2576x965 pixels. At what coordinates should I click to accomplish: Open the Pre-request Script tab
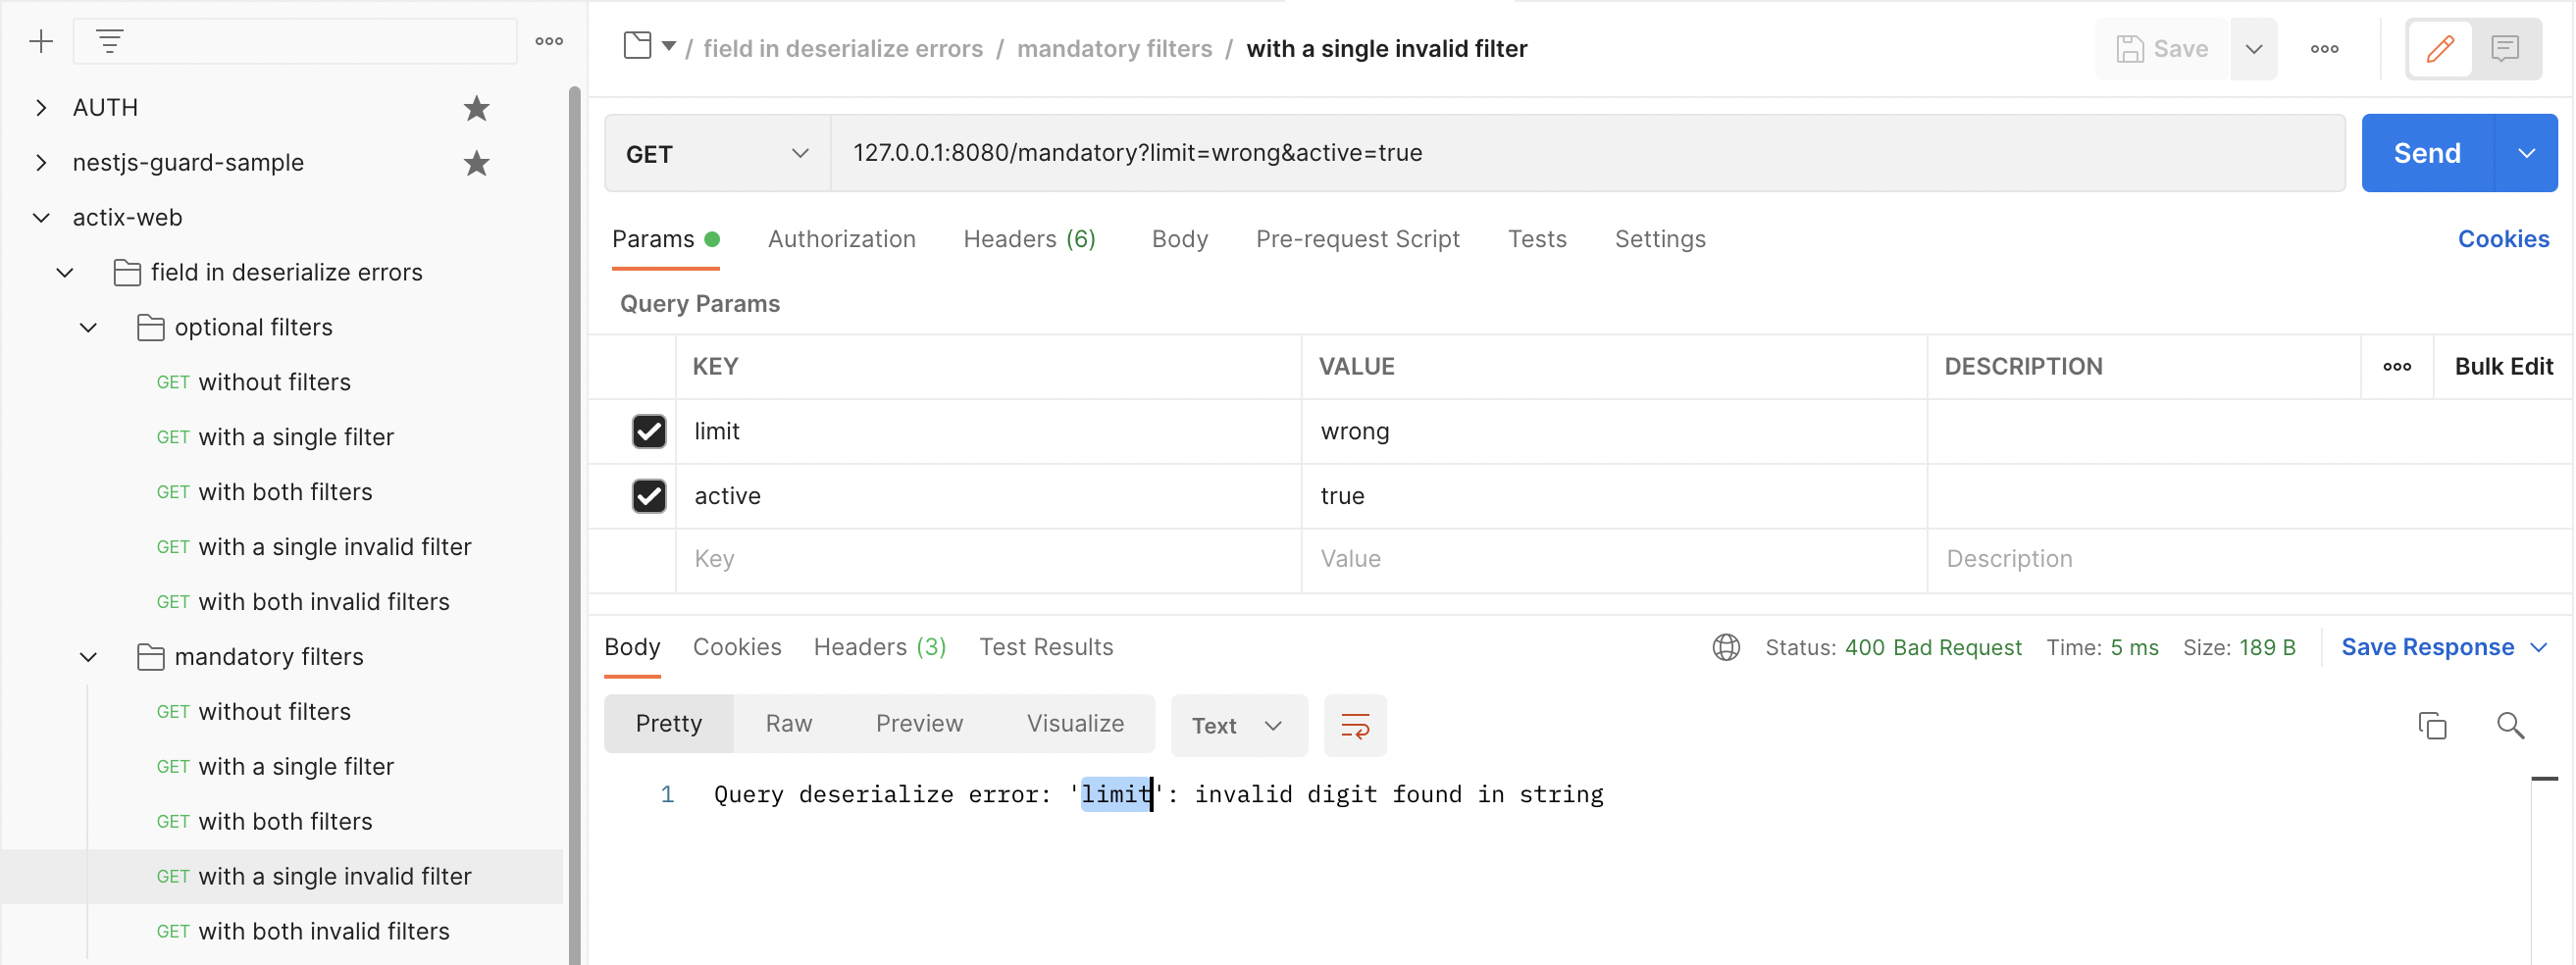[1357, 240]
